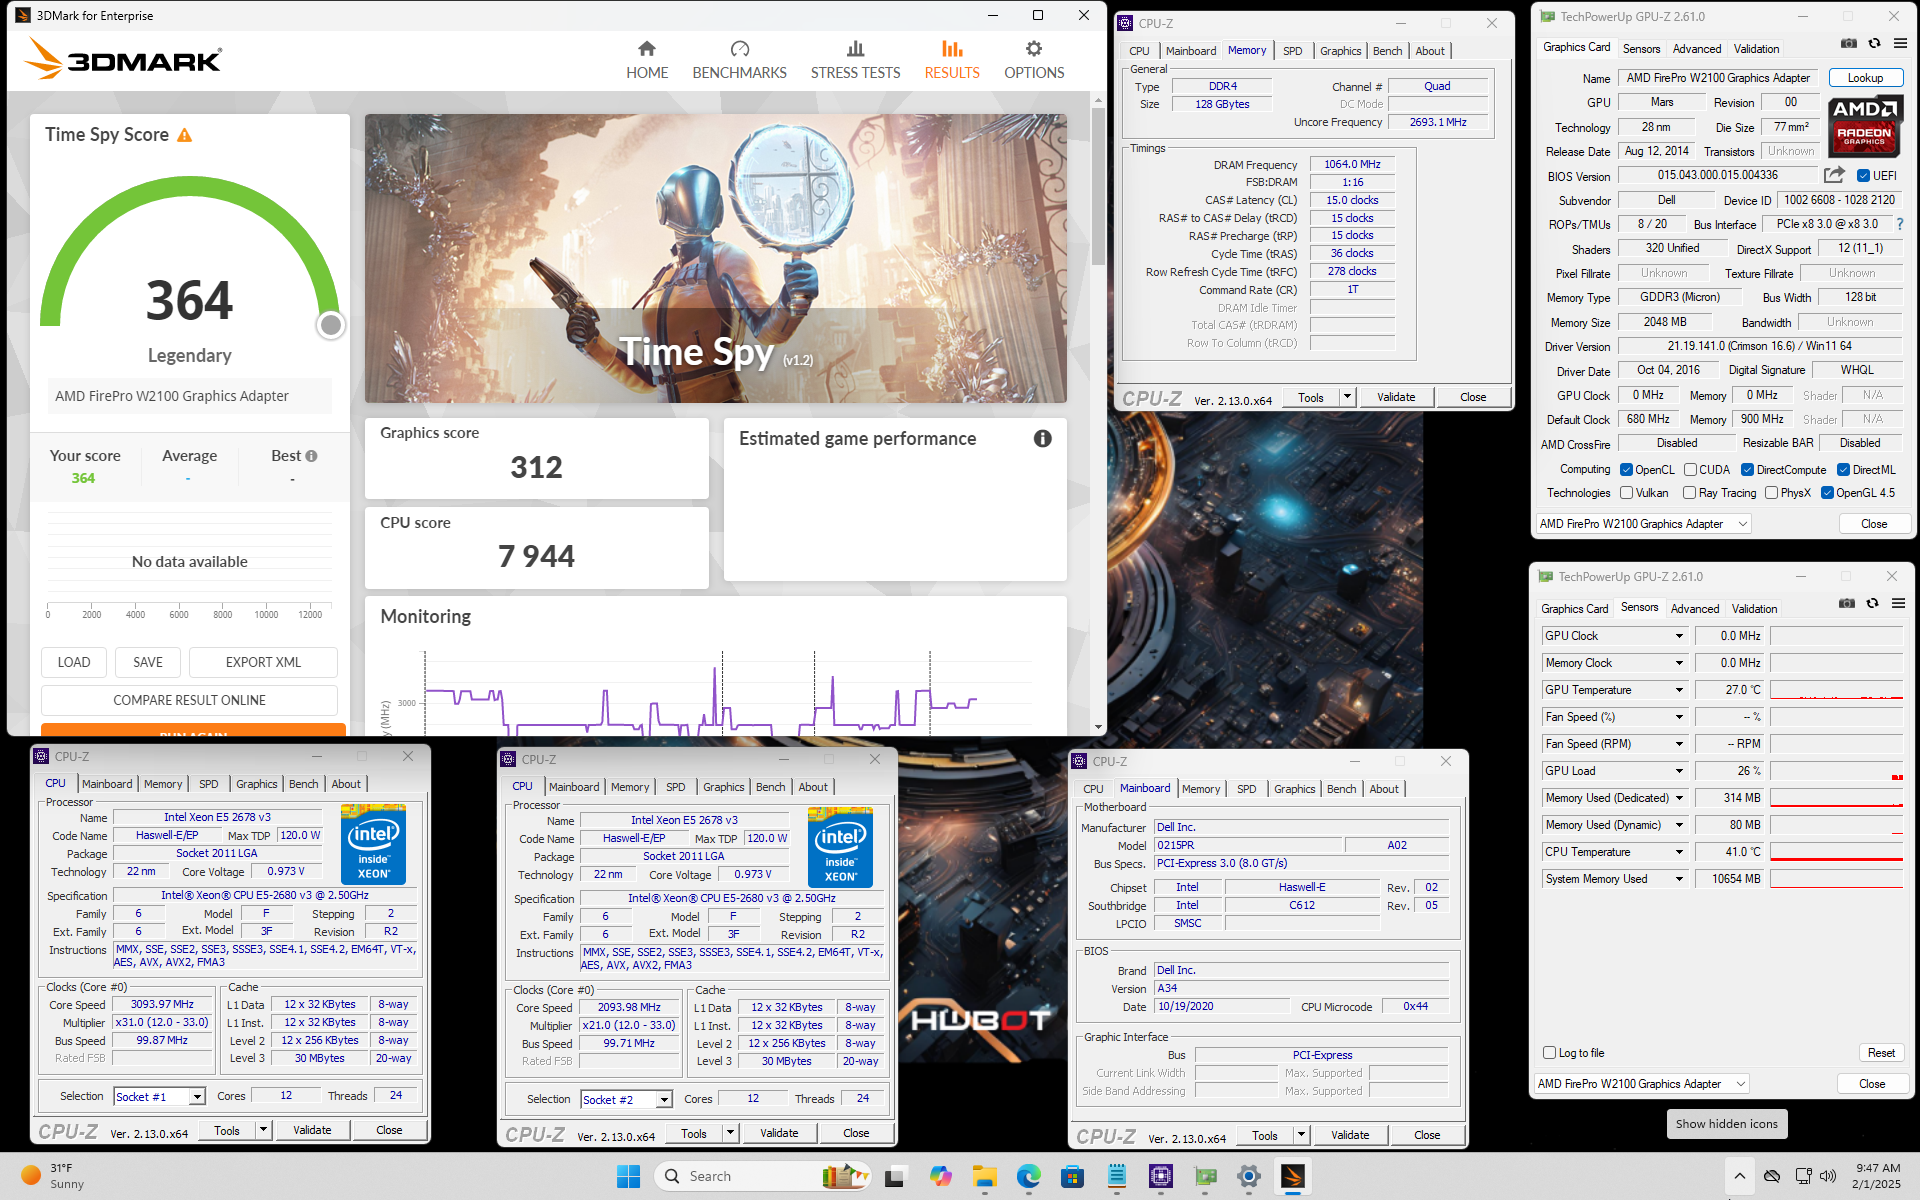Image resolution: width=1920 pixels, height=1200 pixels.
Task: Expand System Memory Used sensor dropdown
Action: pyautogui.click(x=1679, y=879)
